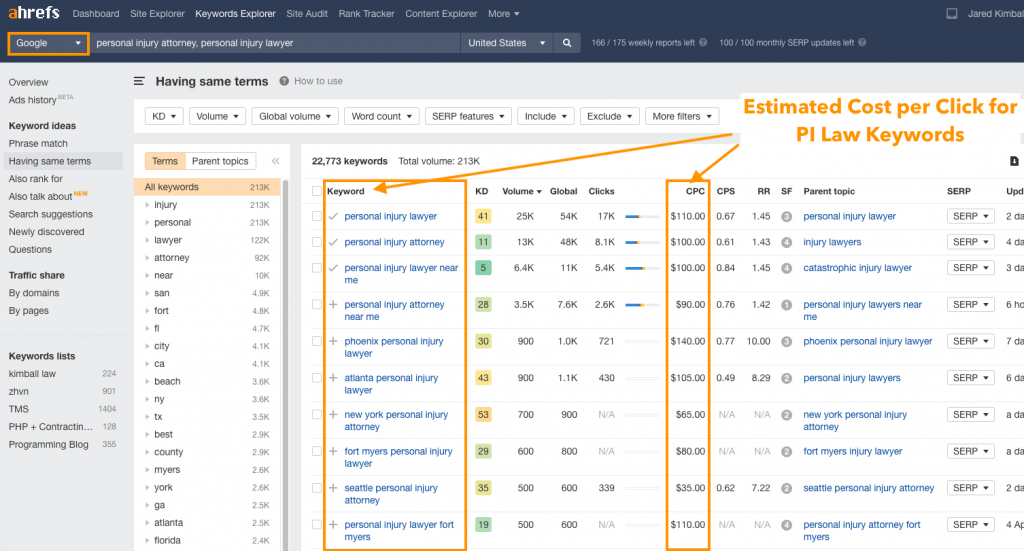The width and height of the screenshot is (1024, 551).
Task: Open the Google search engine dropdown
Action: (48, 43)
